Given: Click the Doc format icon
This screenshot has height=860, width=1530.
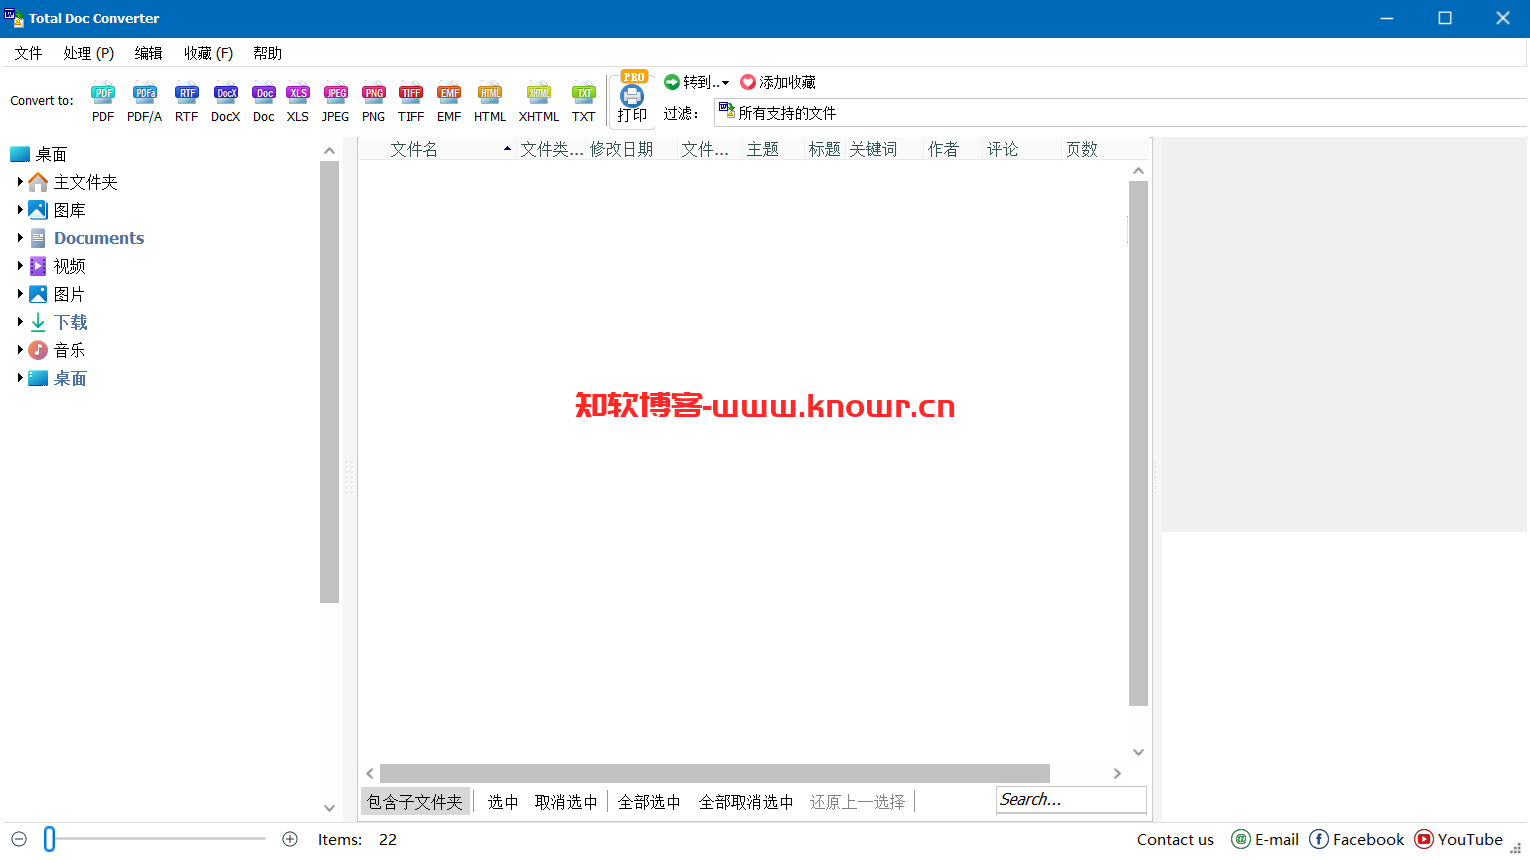Looking at the screenshot, I should click(264, 102).
